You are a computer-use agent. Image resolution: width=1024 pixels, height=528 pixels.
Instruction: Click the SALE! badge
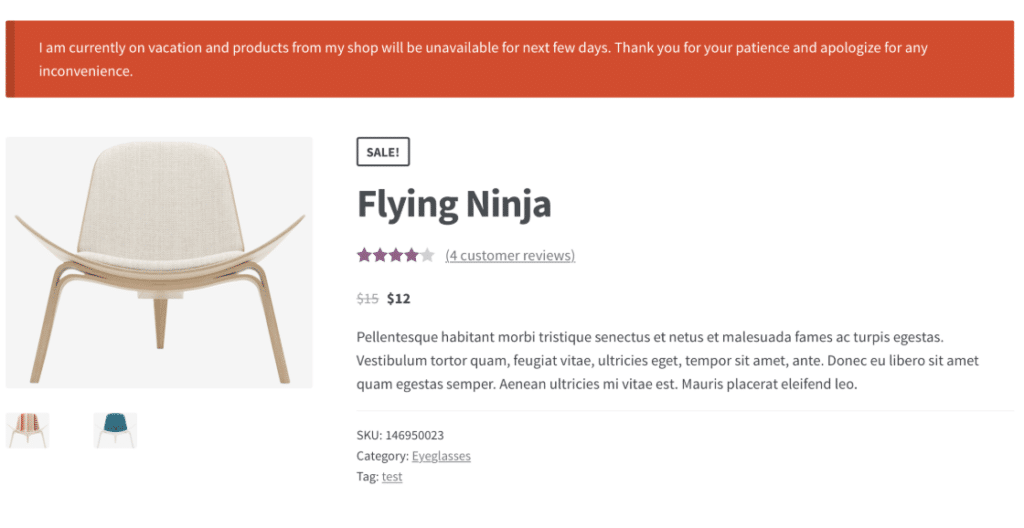point(383,152)
